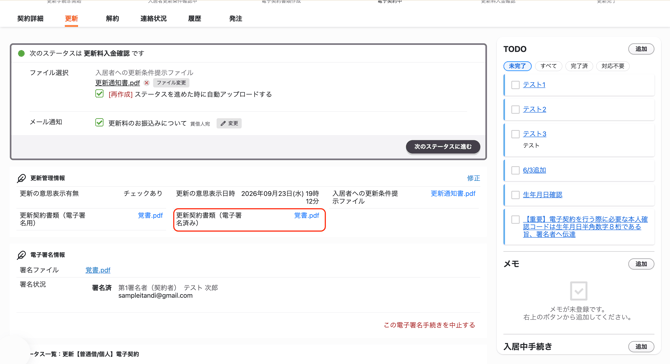
Task: Filter TODO list by すべて
Action: coord(549,66)
